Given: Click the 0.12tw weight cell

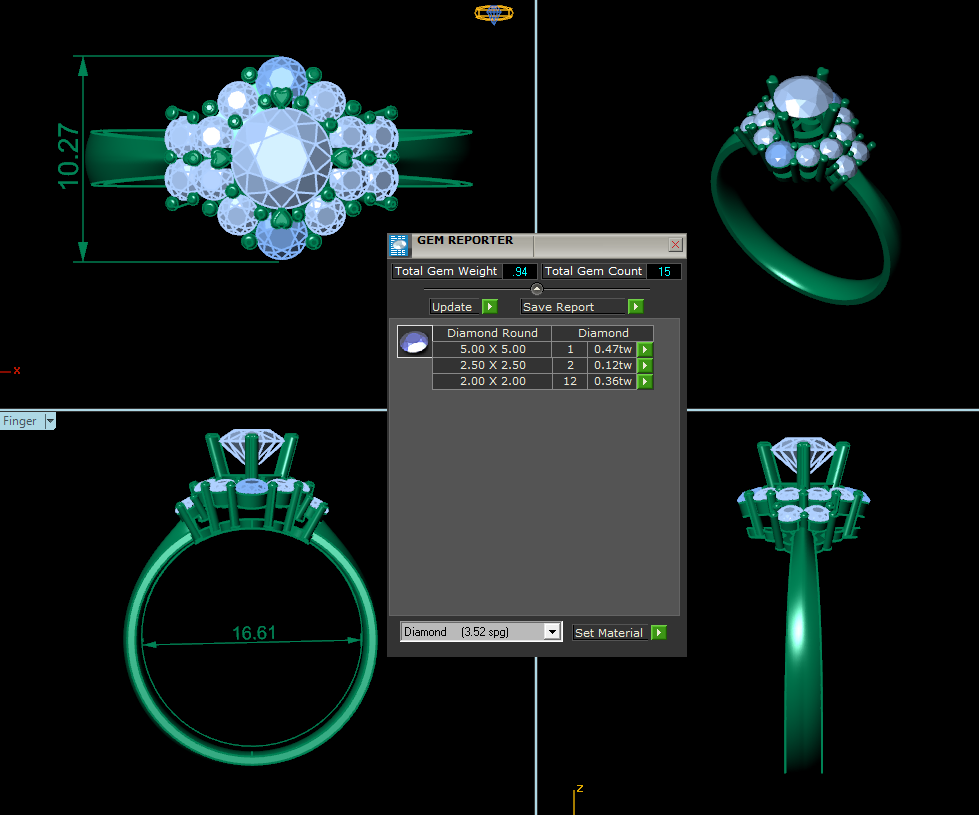Looking at the screenshot, I should (612, 365).
